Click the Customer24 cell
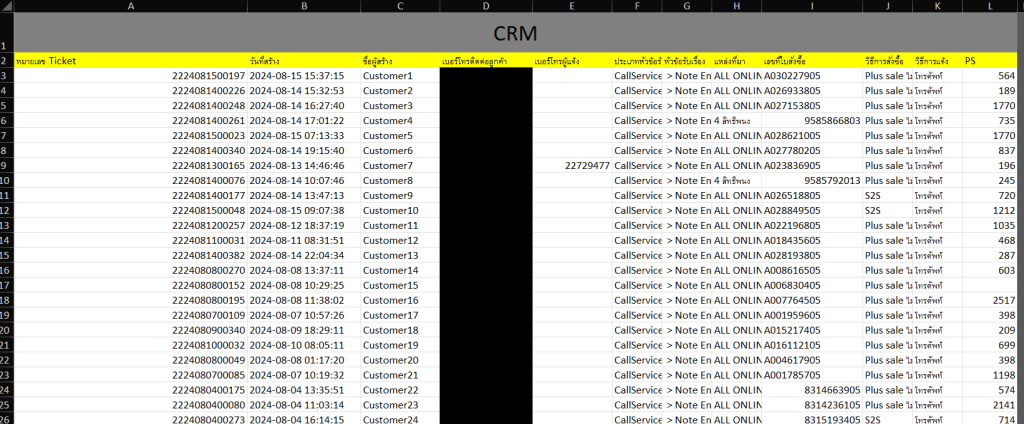The image size is (1024, 424). (399, 420)
